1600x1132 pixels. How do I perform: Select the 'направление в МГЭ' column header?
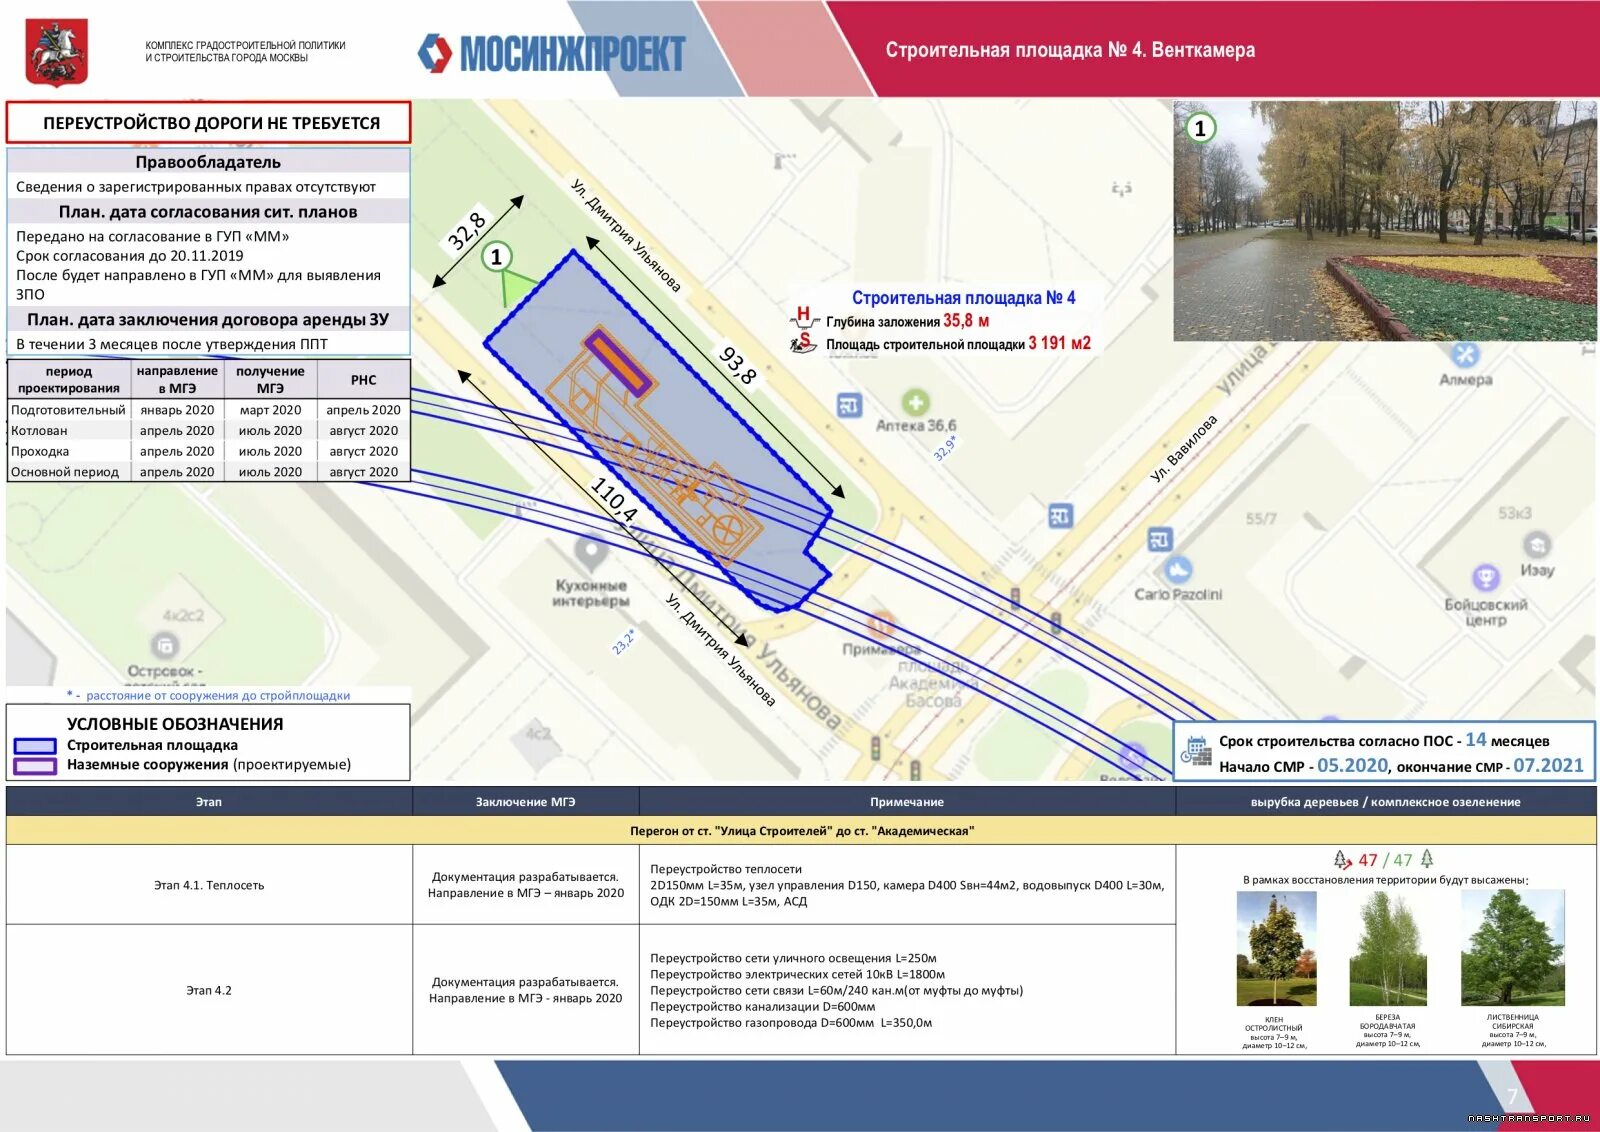point(177,380)
